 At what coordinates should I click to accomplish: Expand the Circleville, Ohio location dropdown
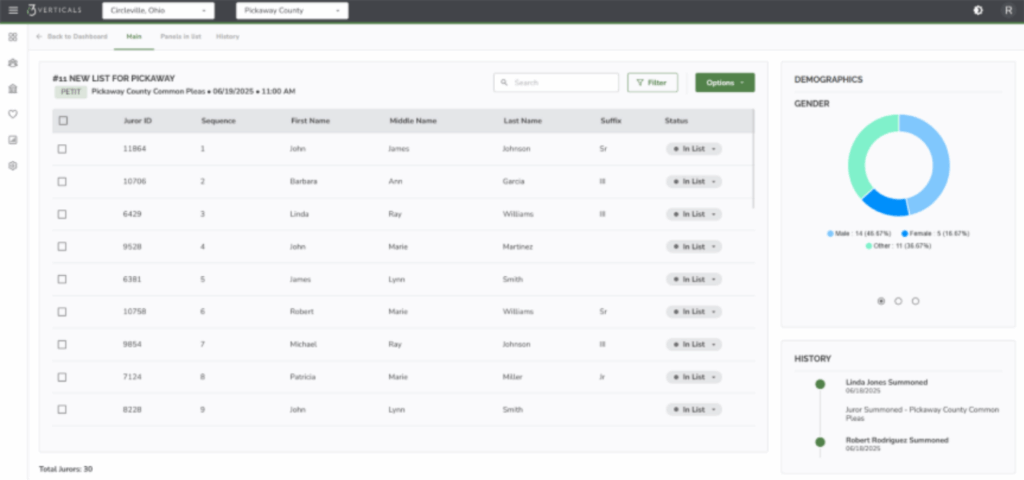pos(158,10)
